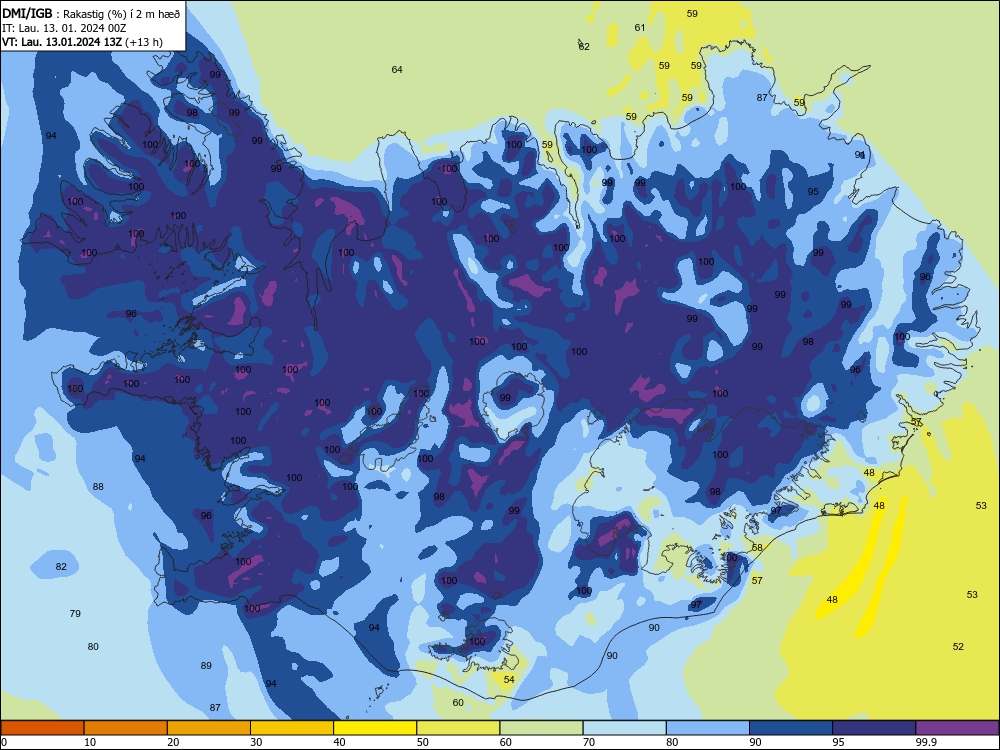The width and height of the screenshot is (1000, 750).
Task: Select the 70–80% light blue legend swatch
Action: pos(624,728)
